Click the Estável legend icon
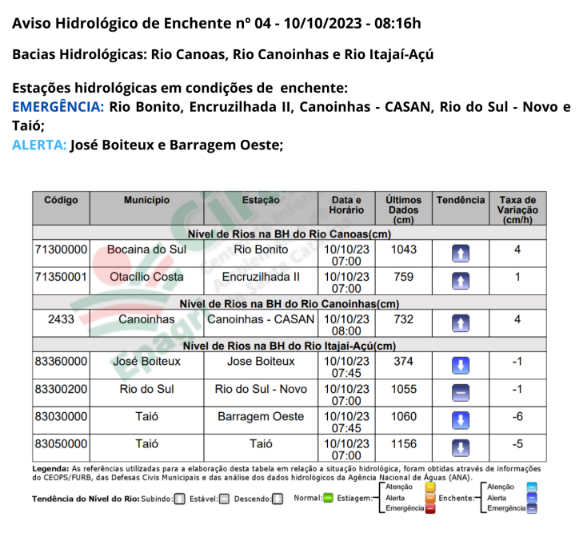 [224, 499]
